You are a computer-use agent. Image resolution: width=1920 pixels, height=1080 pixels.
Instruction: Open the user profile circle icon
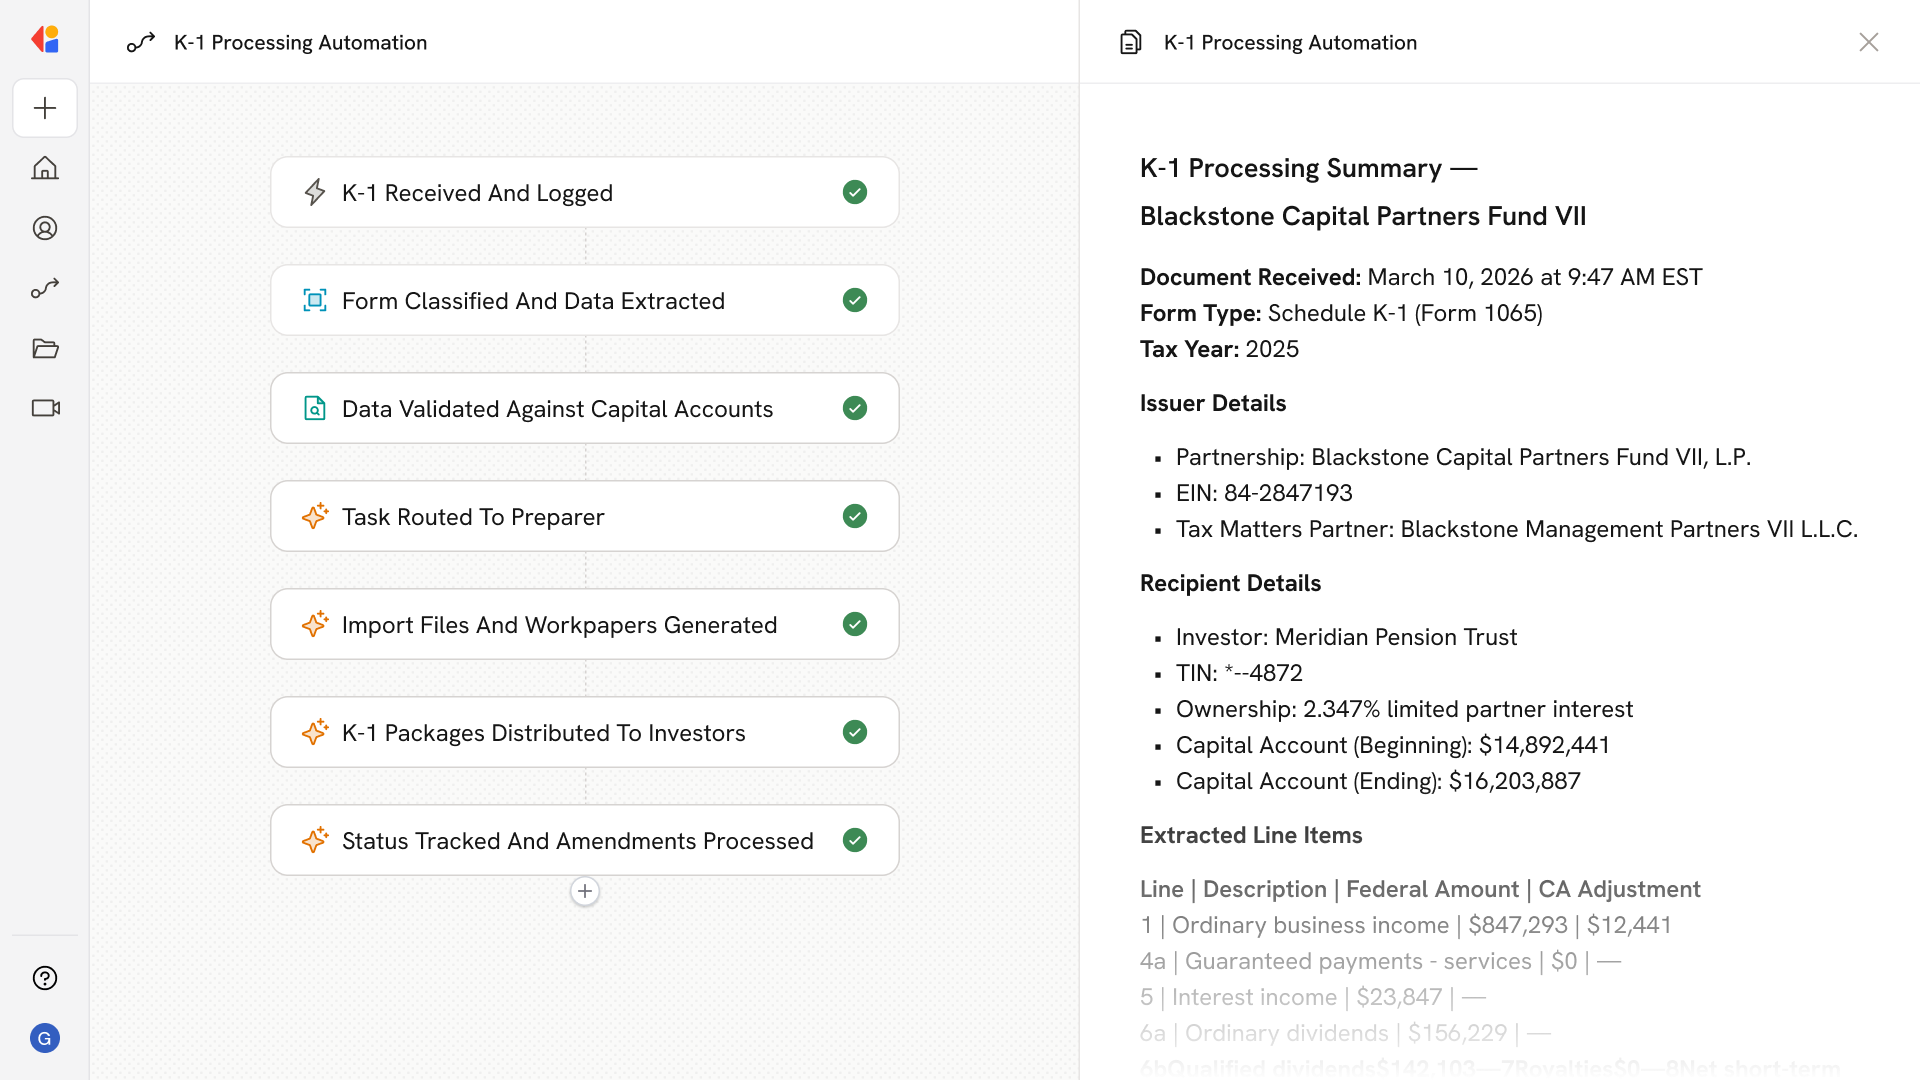[x=45, y=228]
